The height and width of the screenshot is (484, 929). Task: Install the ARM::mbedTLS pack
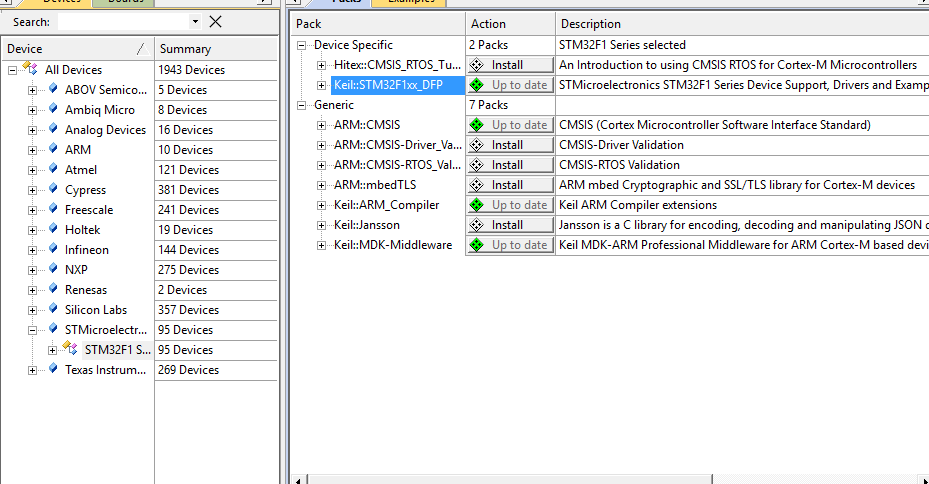(511, 185)
